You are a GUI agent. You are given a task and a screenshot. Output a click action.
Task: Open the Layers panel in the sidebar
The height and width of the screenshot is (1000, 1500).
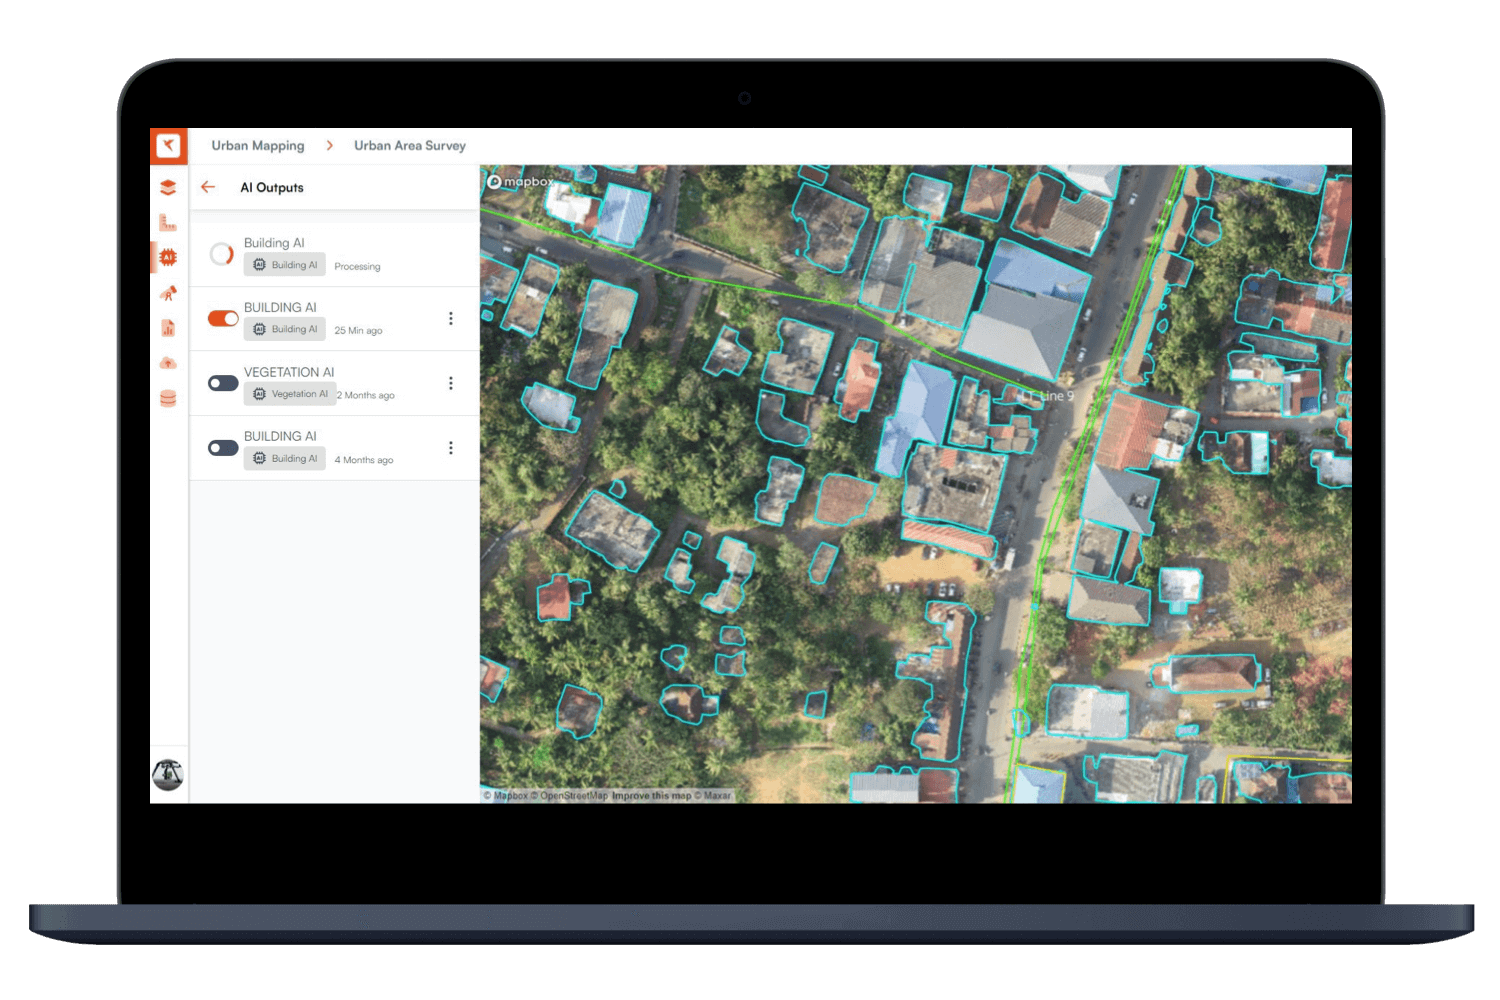[168, 187]
